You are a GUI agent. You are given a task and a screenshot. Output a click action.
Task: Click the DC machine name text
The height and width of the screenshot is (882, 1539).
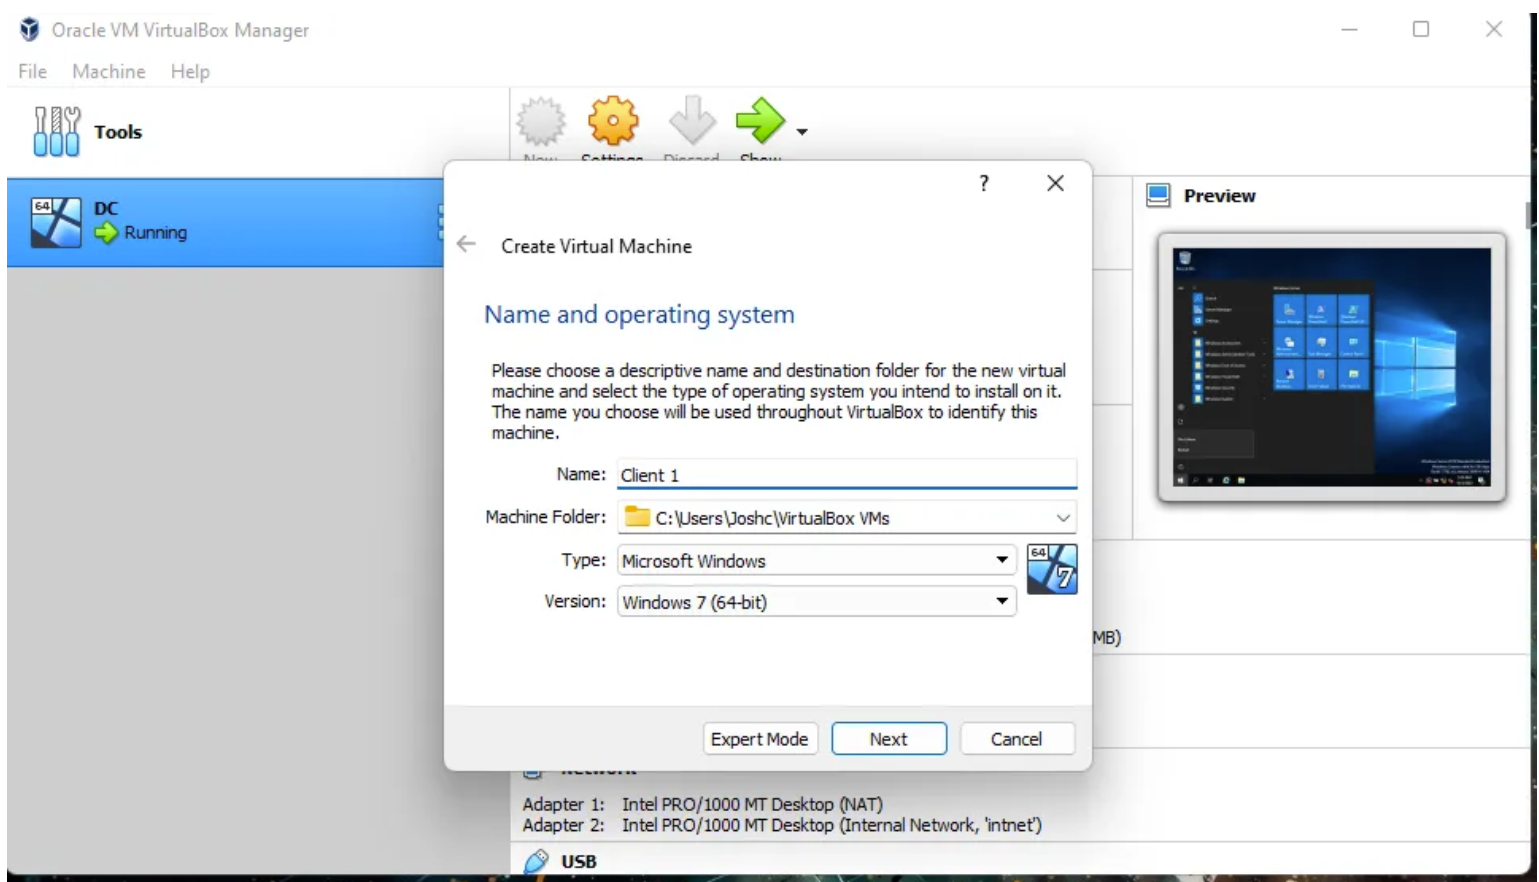point(106,209)
